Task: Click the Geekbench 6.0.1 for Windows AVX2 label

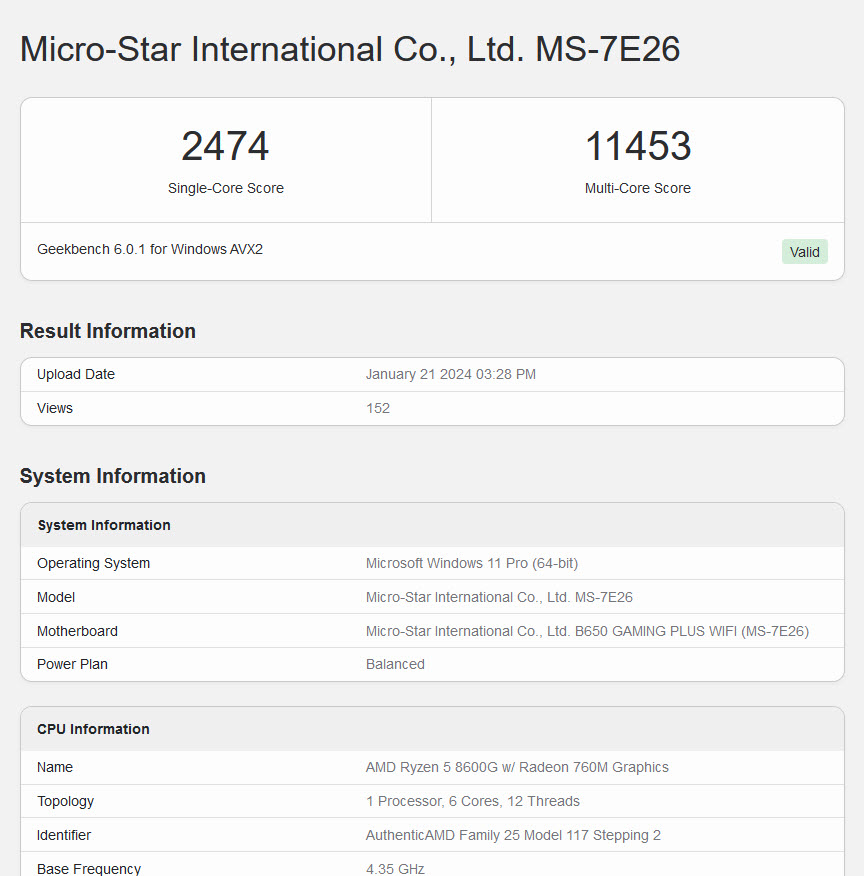Action: tap(149, 249)
